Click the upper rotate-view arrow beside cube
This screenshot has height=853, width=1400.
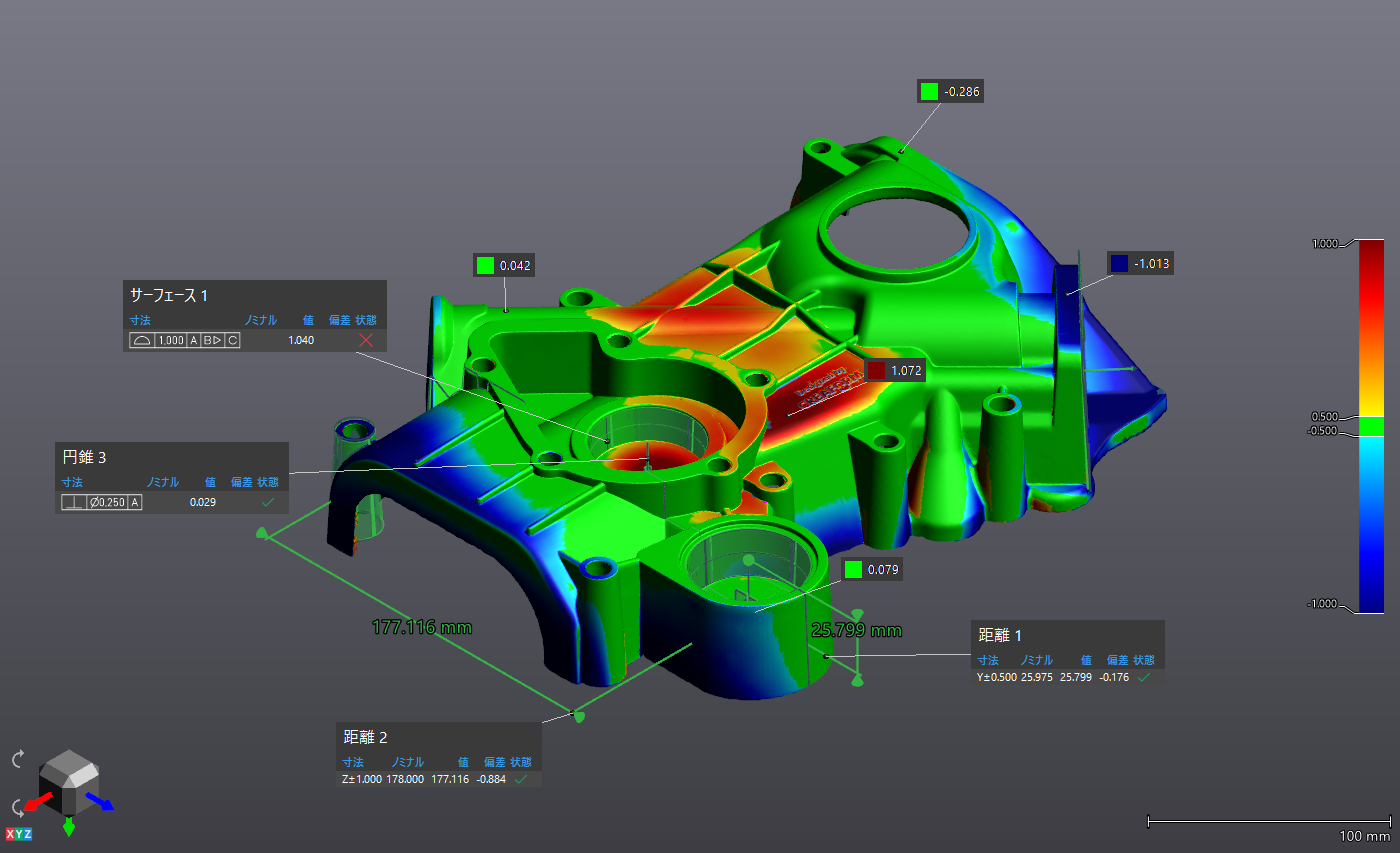tap(18, 759)
